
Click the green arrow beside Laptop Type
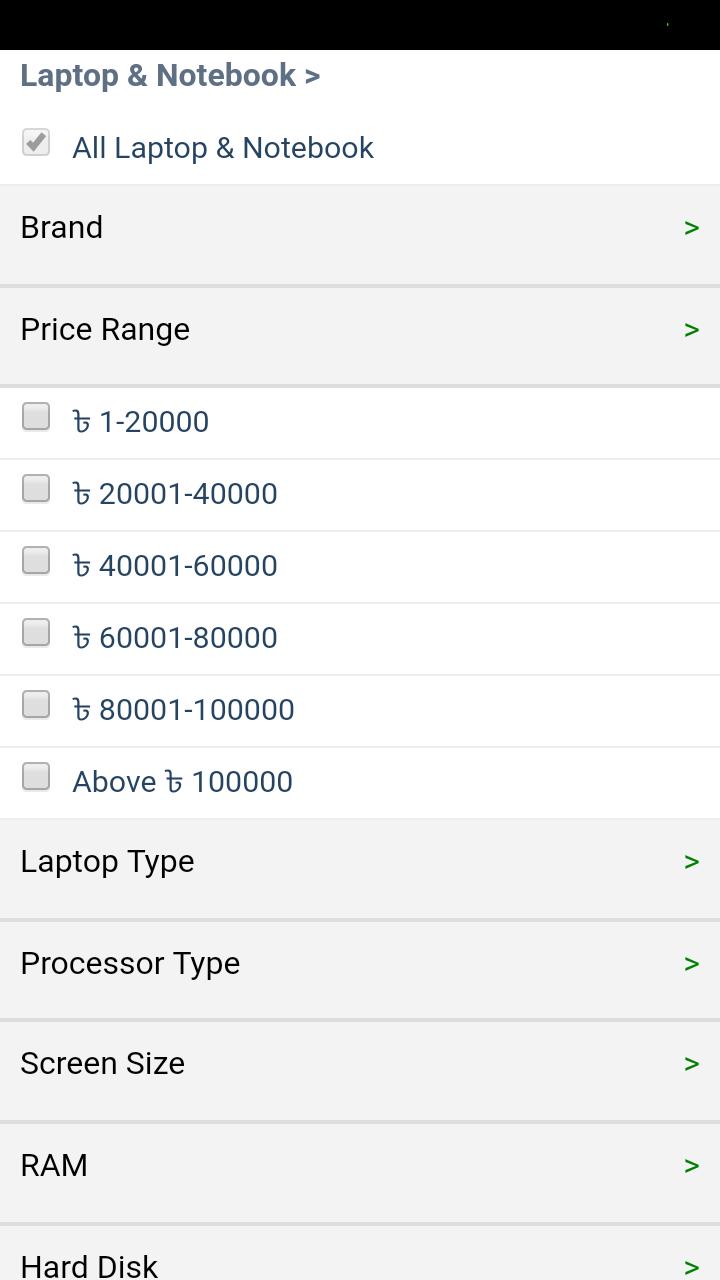(691, 862)
